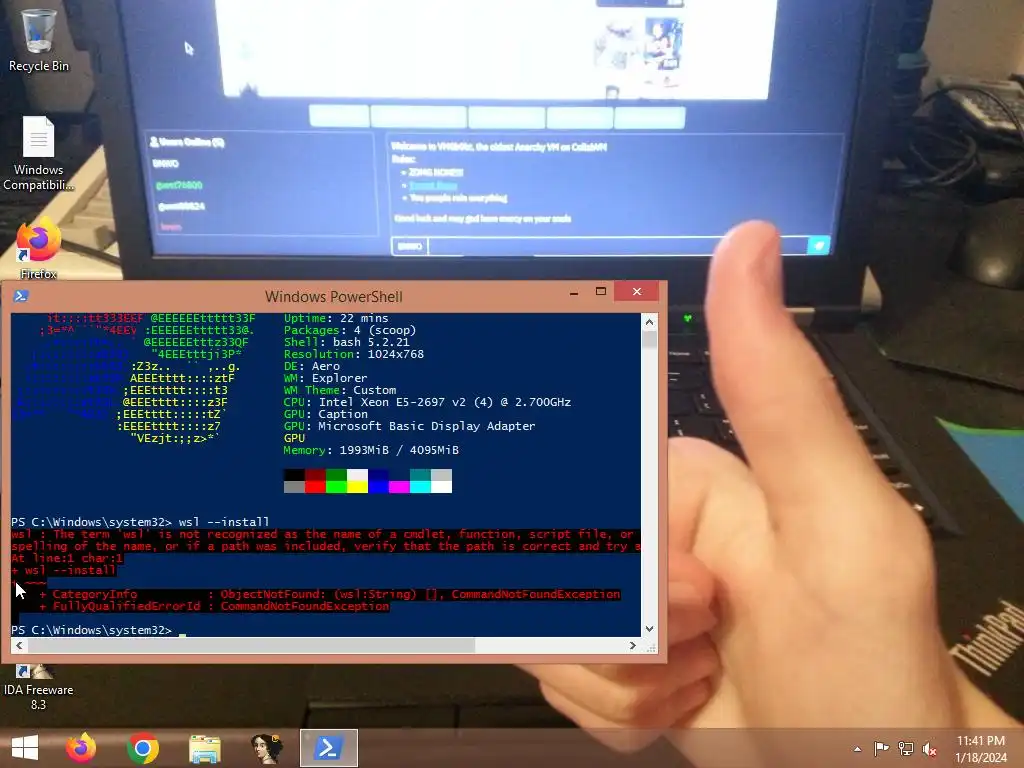Click the 'Resolution: 1024x768' line
The width and height of the screenshot is (1024, 768).
(x=354, y=354)
